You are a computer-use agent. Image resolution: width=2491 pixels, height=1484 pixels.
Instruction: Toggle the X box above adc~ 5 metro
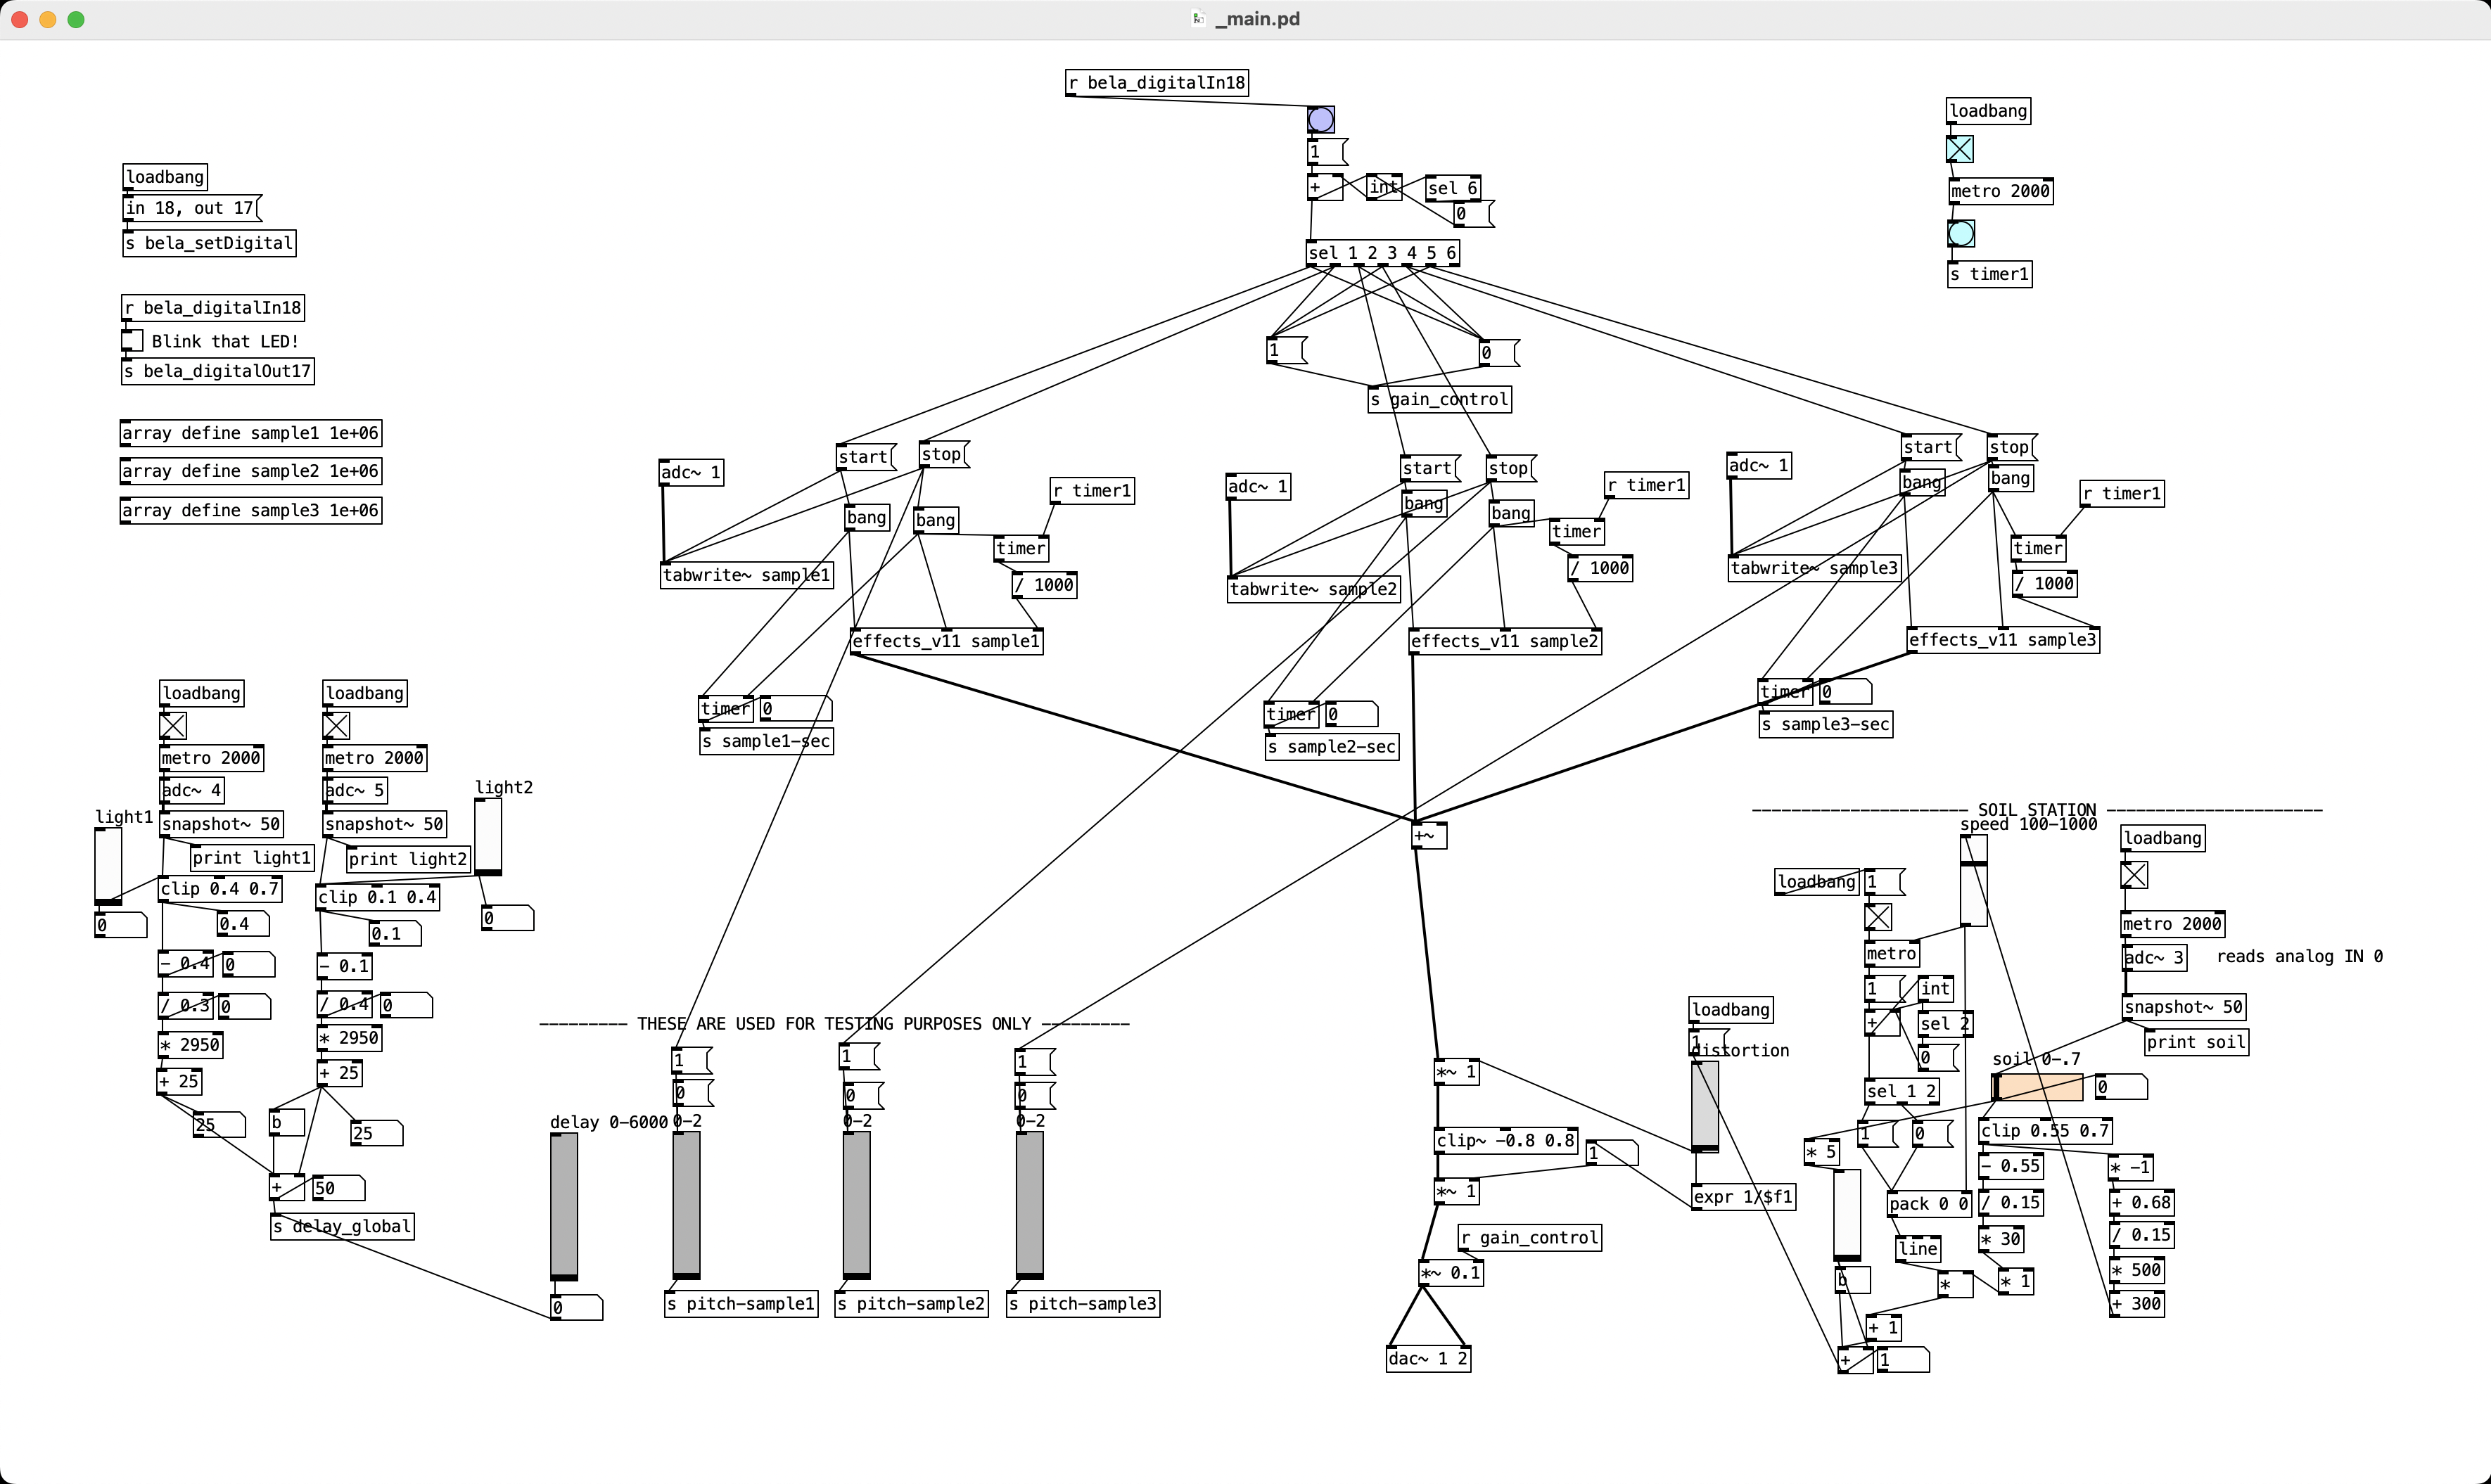coord(336,725)
